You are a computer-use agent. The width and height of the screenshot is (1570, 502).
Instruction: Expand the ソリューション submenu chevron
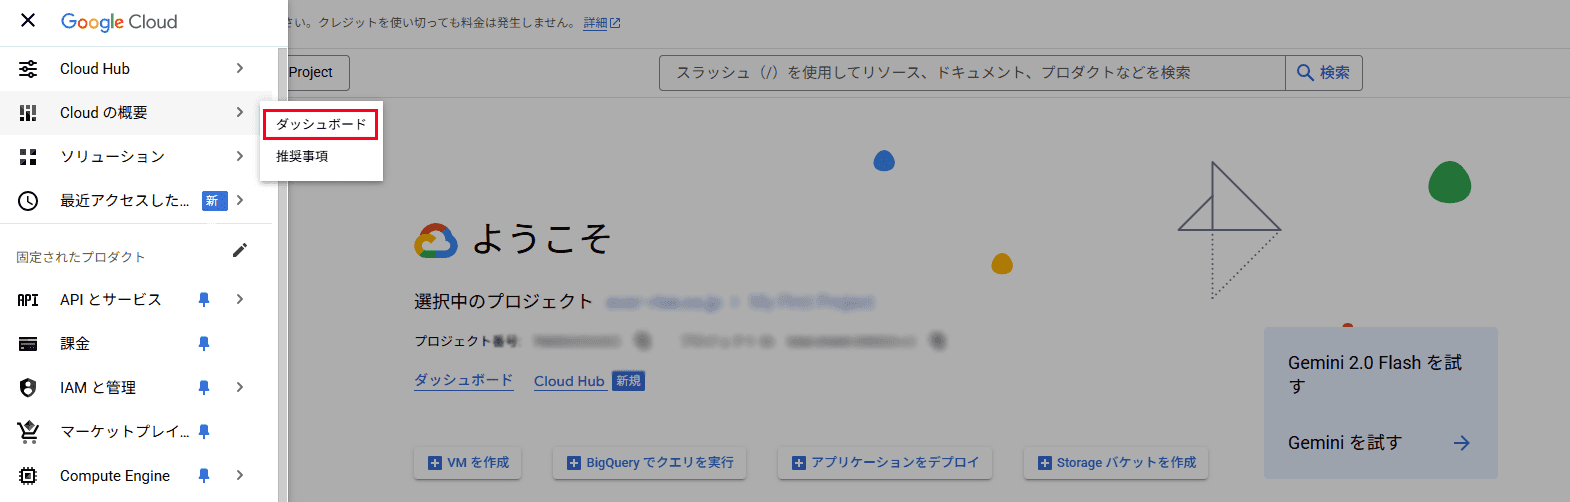(x=240, y=156)
